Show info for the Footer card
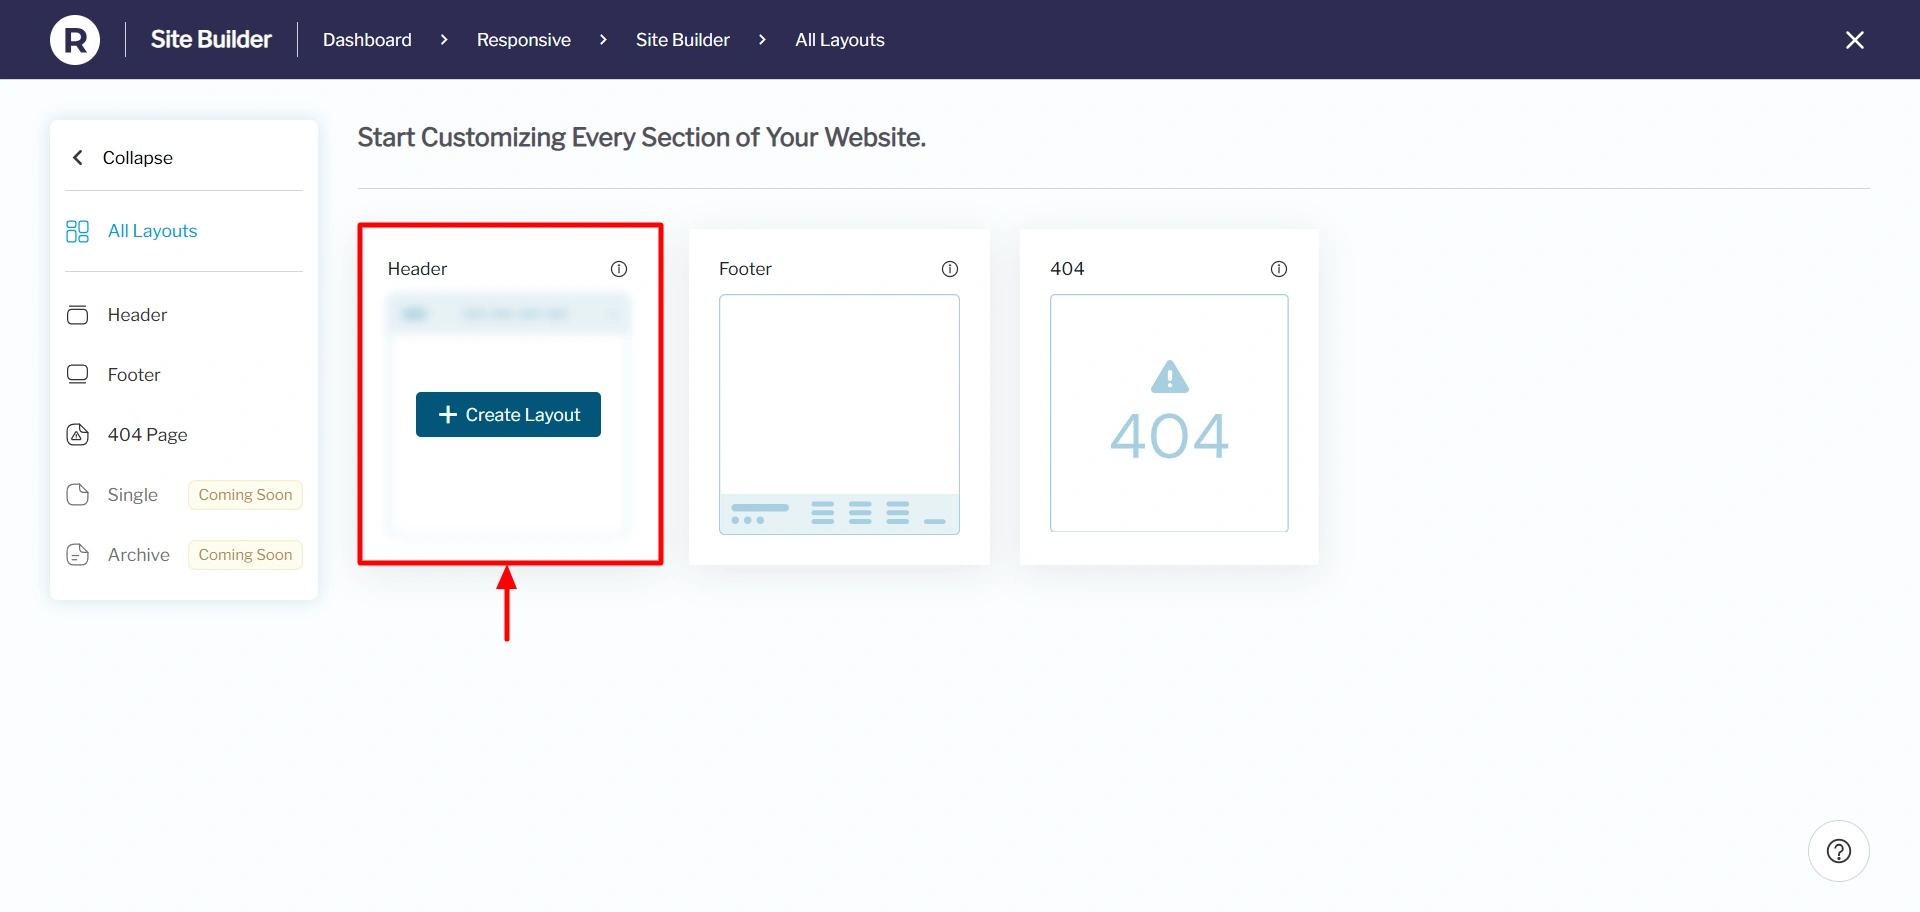This screenshot has height=912, width=1920. pyautogui.click(x=950, y=269)
